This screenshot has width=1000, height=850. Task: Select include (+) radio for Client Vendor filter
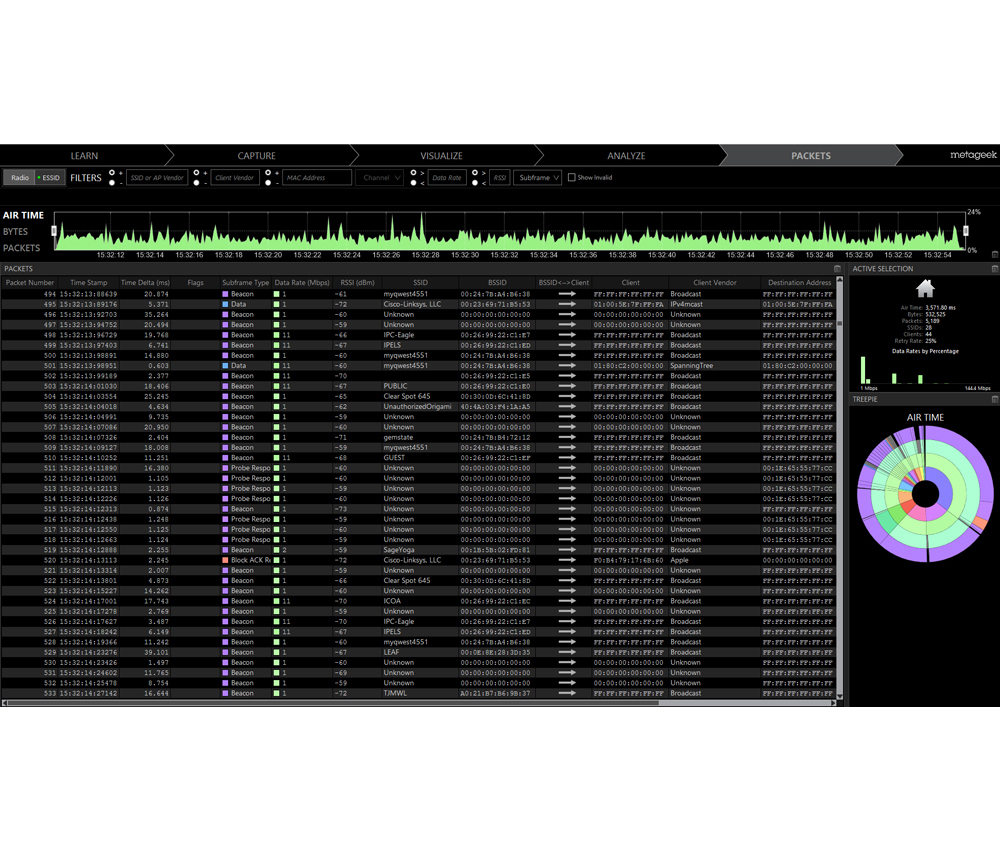(196, 173)
